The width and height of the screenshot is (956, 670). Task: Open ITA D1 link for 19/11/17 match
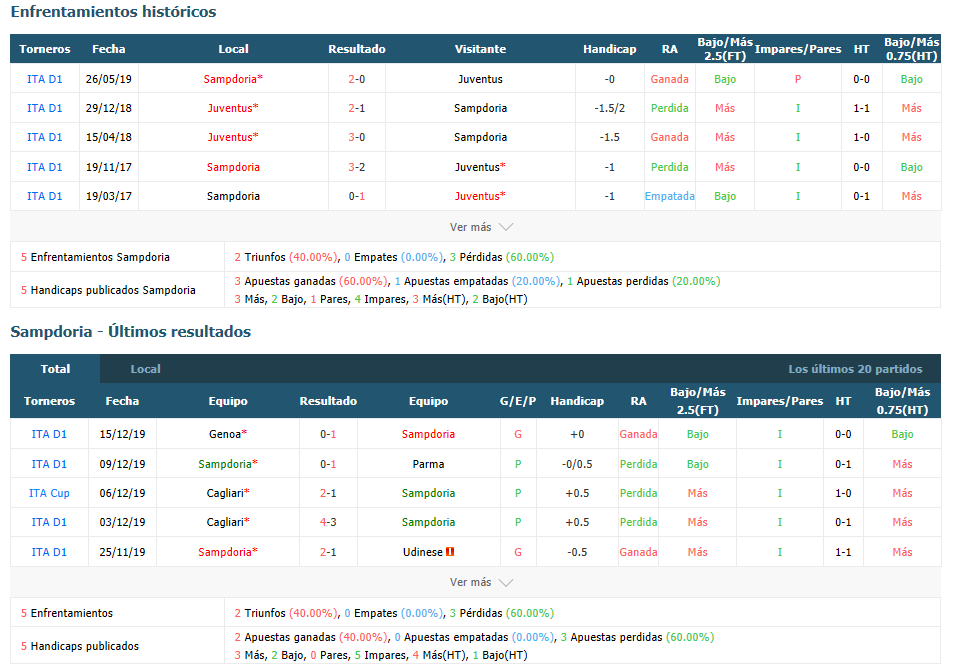point(45,167)
